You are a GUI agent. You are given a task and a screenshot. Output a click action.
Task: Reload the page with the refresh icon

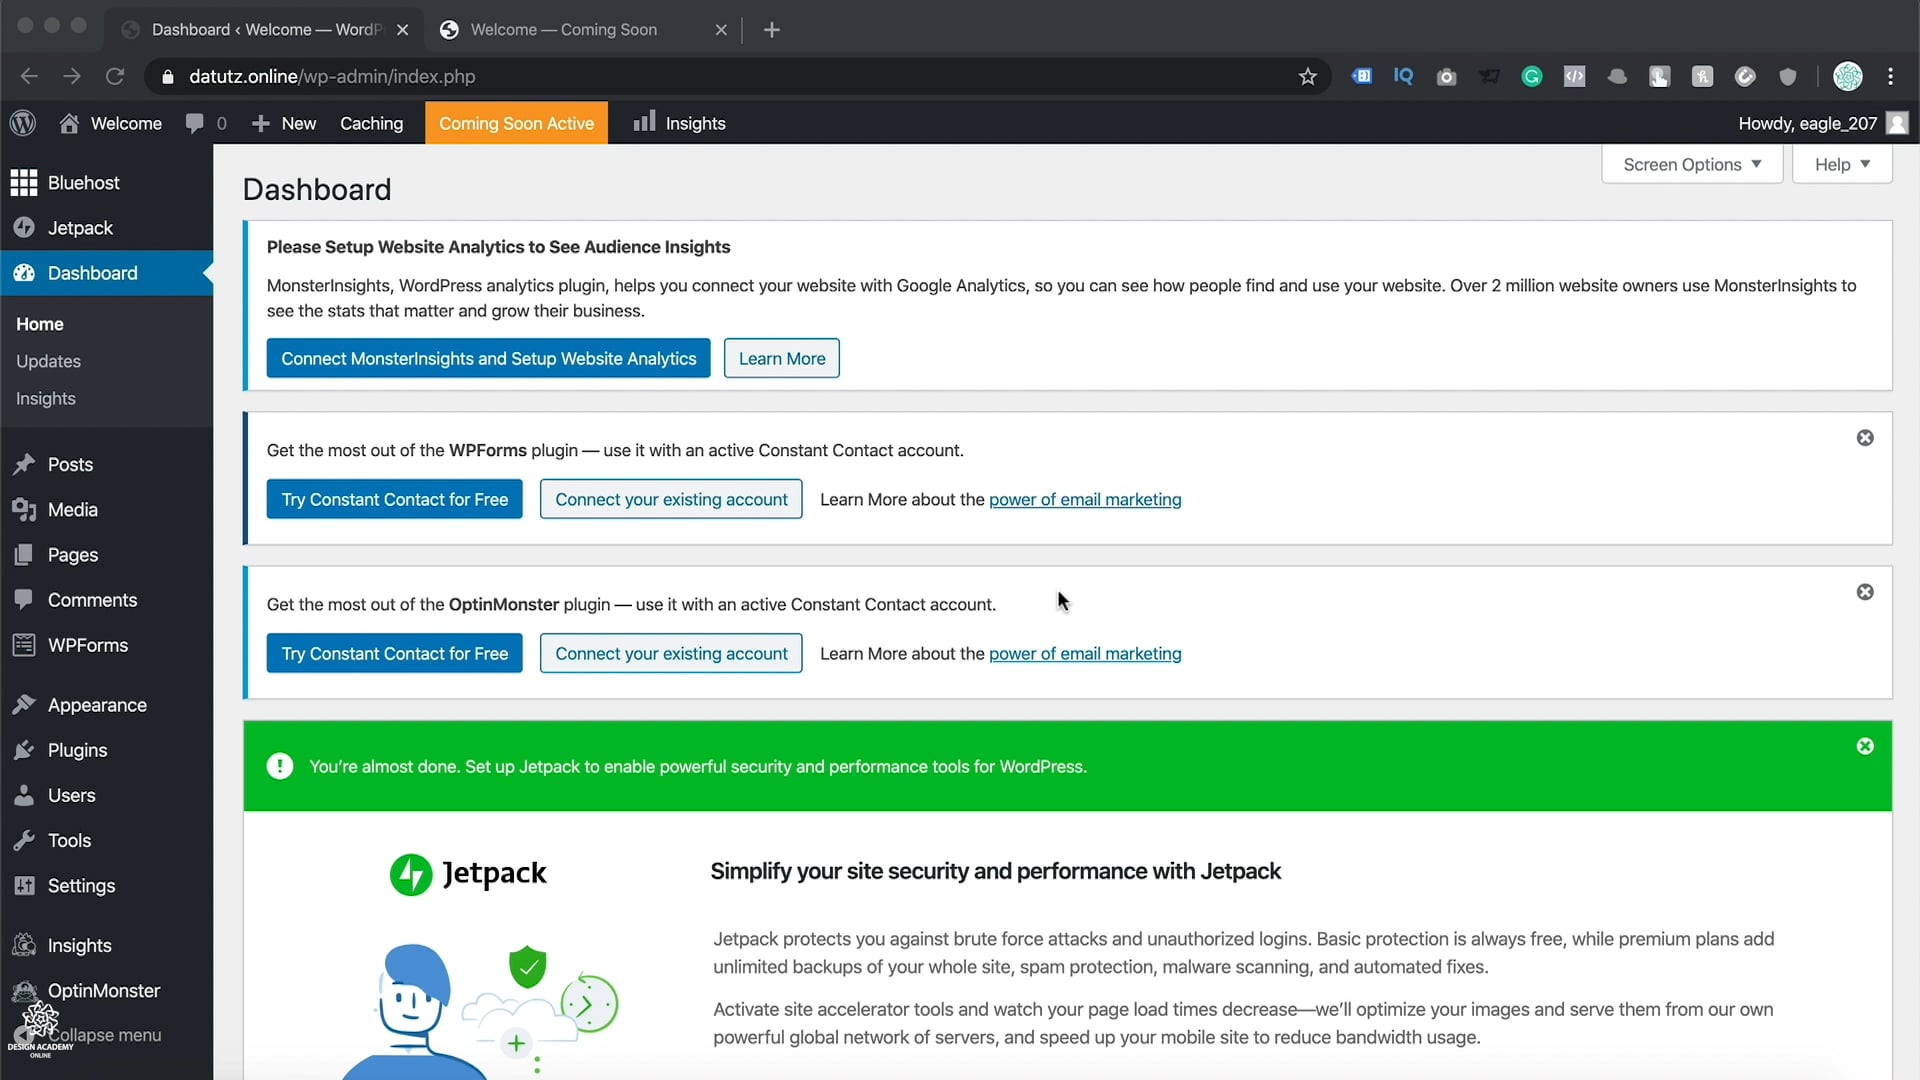click(x=115, y=76)
